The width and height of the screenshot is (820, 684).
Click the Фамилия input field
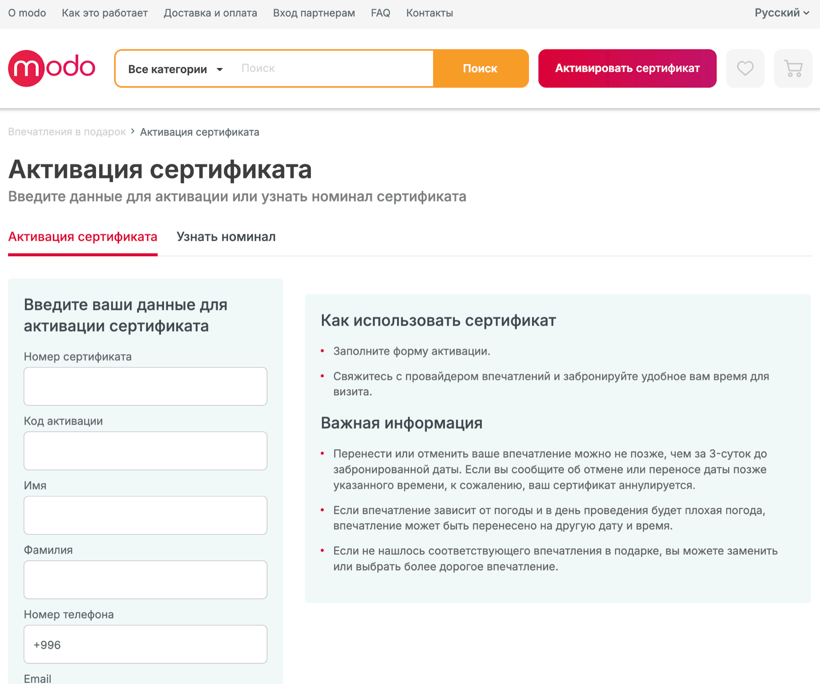[145, 579]
